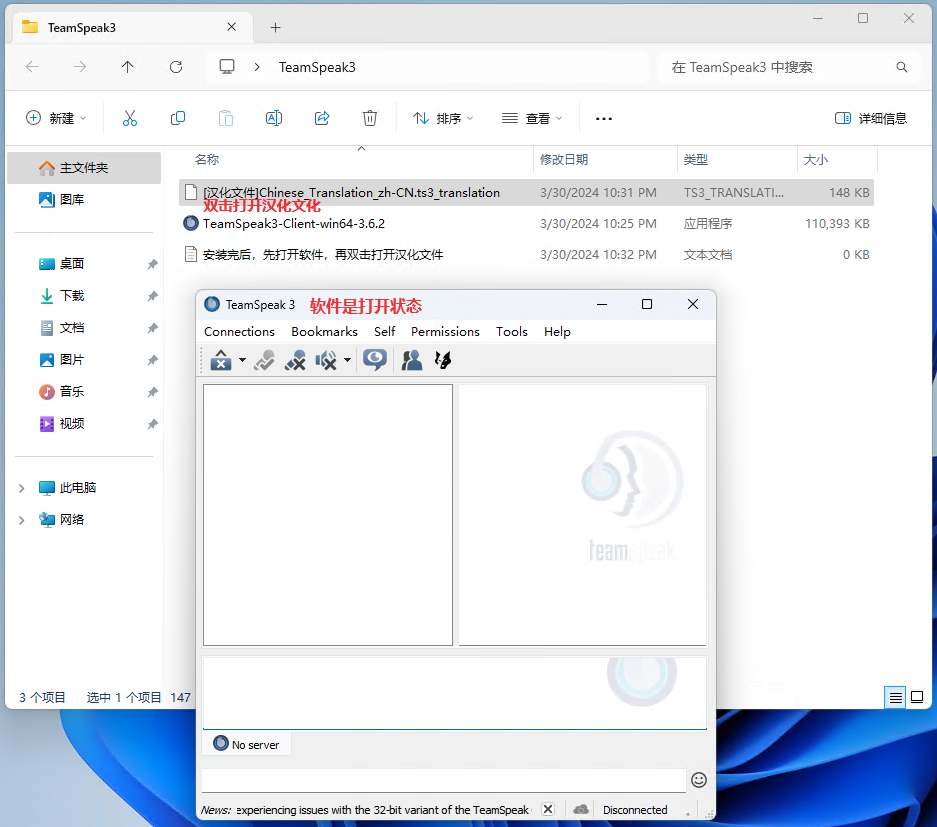Toggle the Details pane (详细信息) button
937x827 pixels.
(x=871, y=118)
